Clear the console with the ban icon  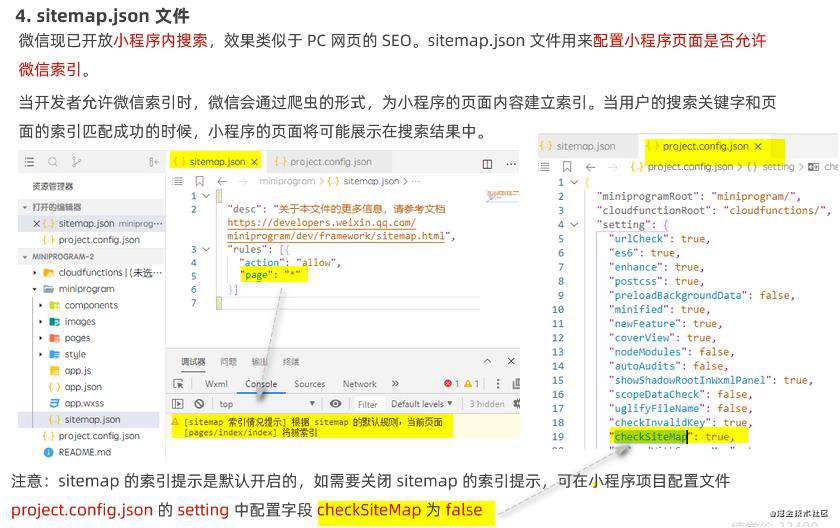point(199,404)
